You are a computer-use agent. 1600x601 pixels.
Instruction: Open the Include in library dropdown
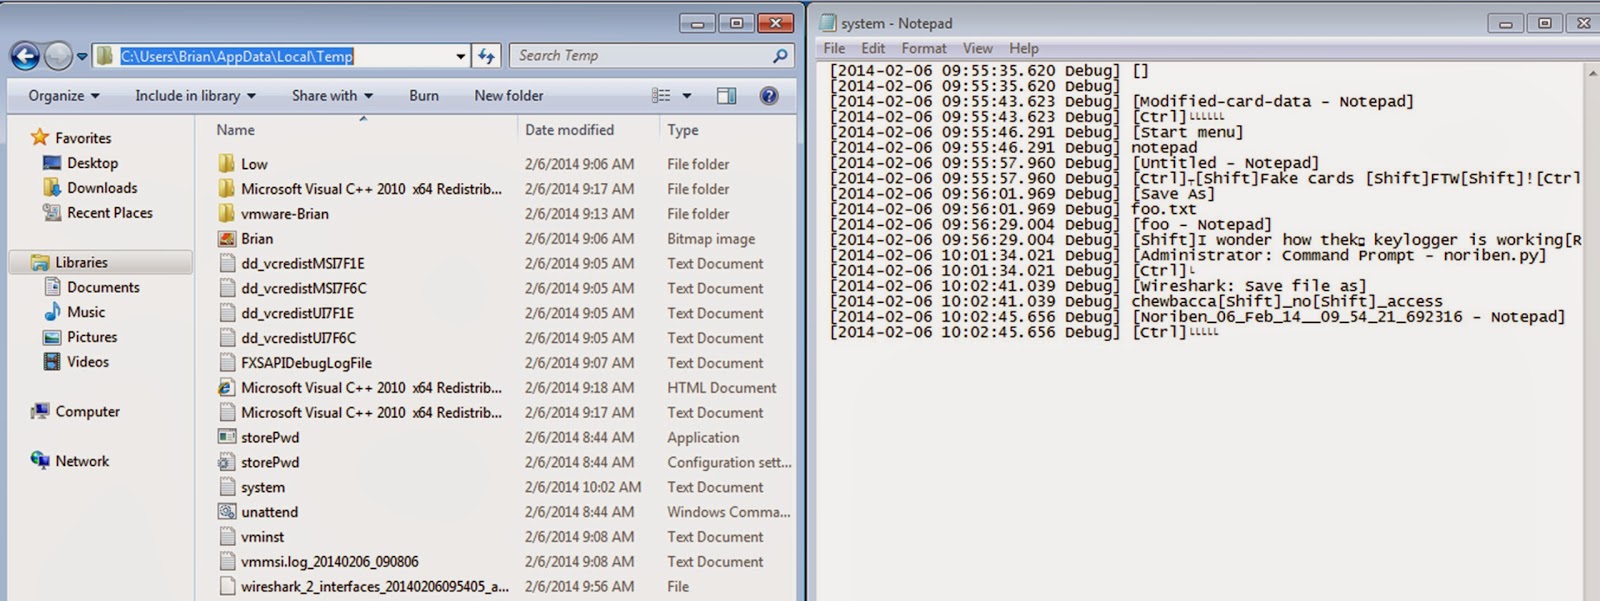[195, 96]
